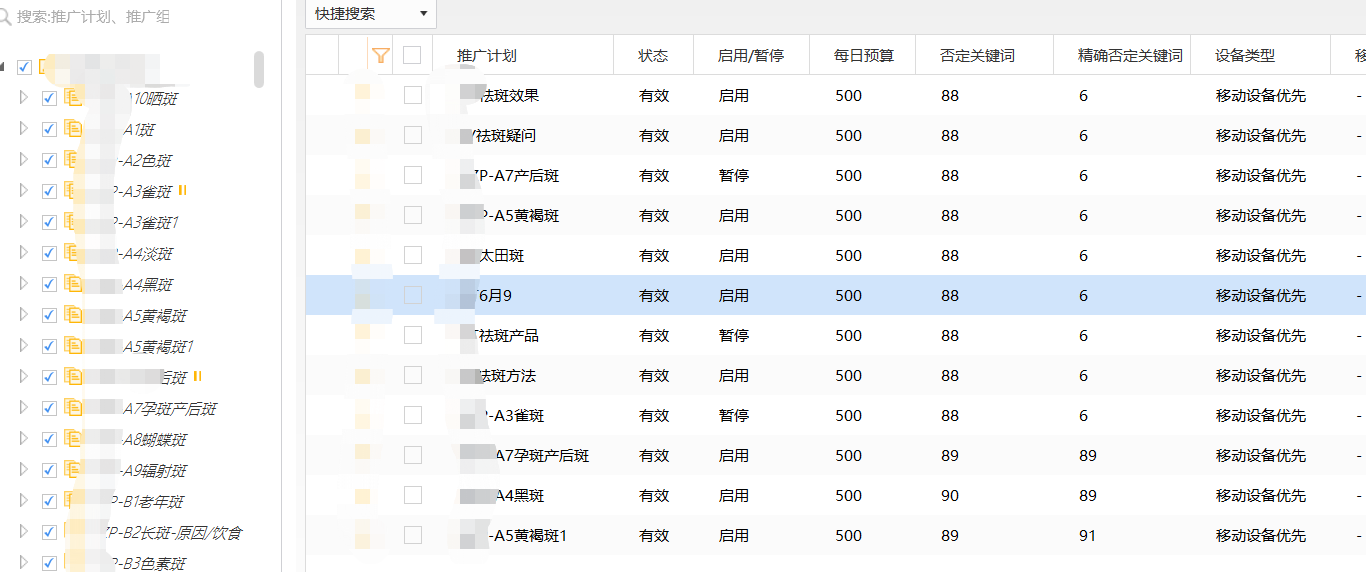Click 移动设备优先 in the 太田斑 row
The height and width of the screenshot is (572, 1366).
(1261, 255)
